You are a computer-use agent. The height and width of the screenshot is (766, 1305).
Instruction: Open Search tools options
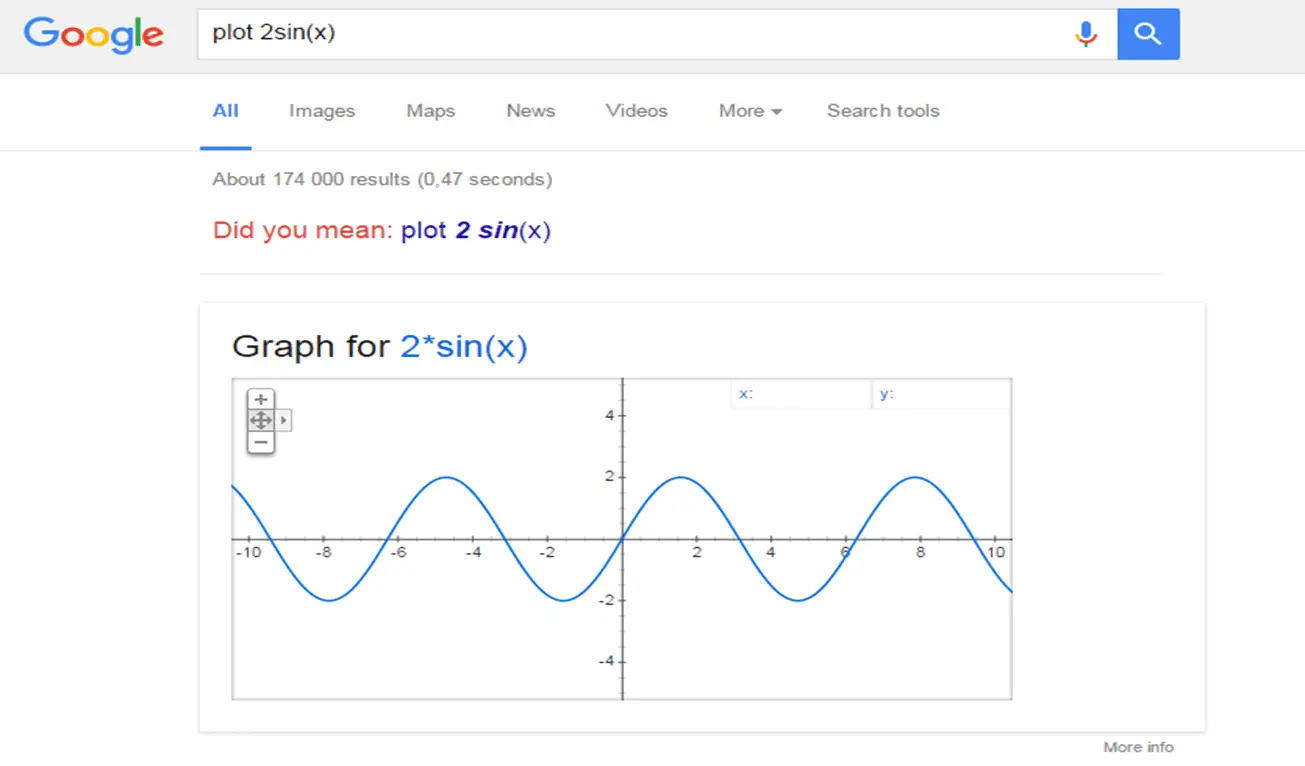click(x=883, y=111)
